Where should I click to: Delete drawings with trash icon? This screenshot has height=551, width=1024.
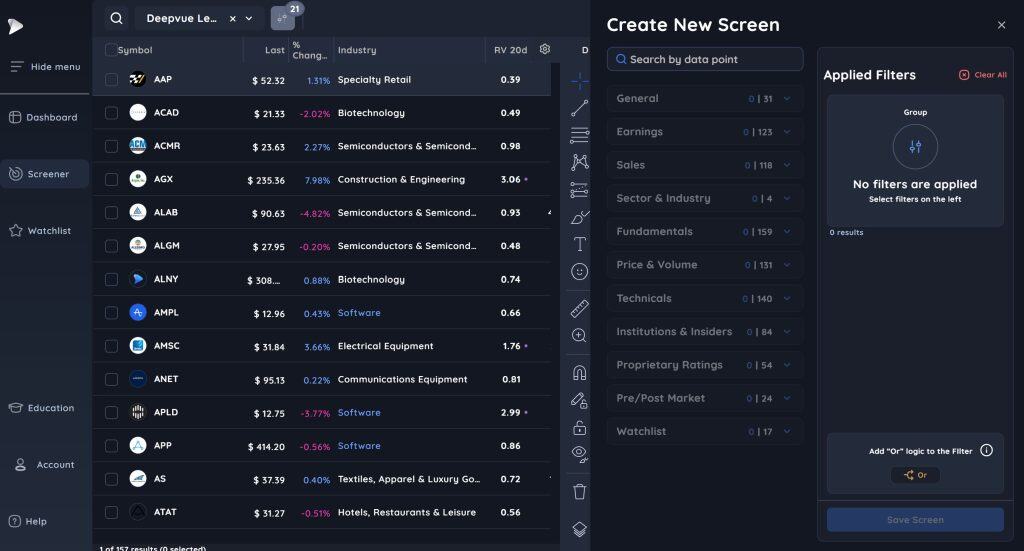pyautogui.click(x=579, y=492)
